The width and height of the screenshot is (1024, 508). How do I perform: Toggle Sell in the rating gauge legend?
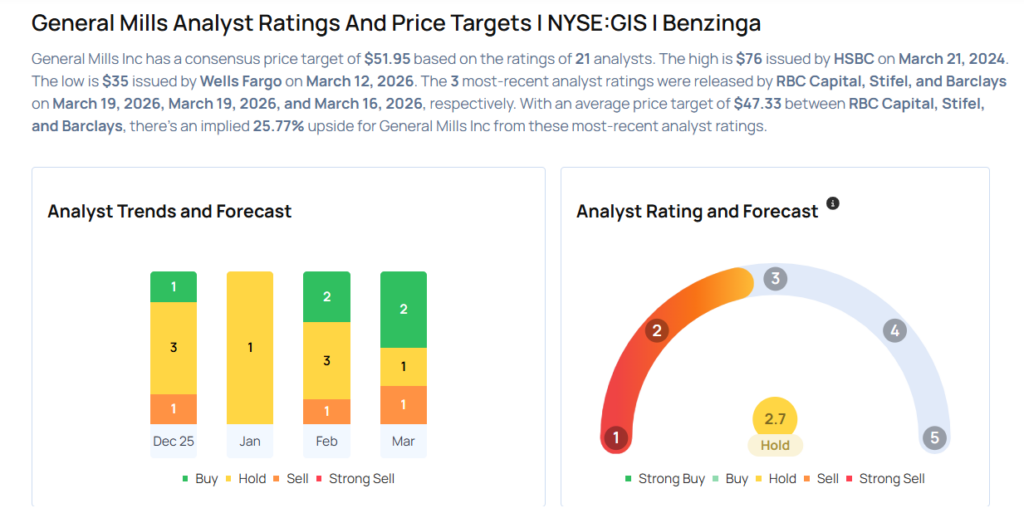click(x=820, y=479)
